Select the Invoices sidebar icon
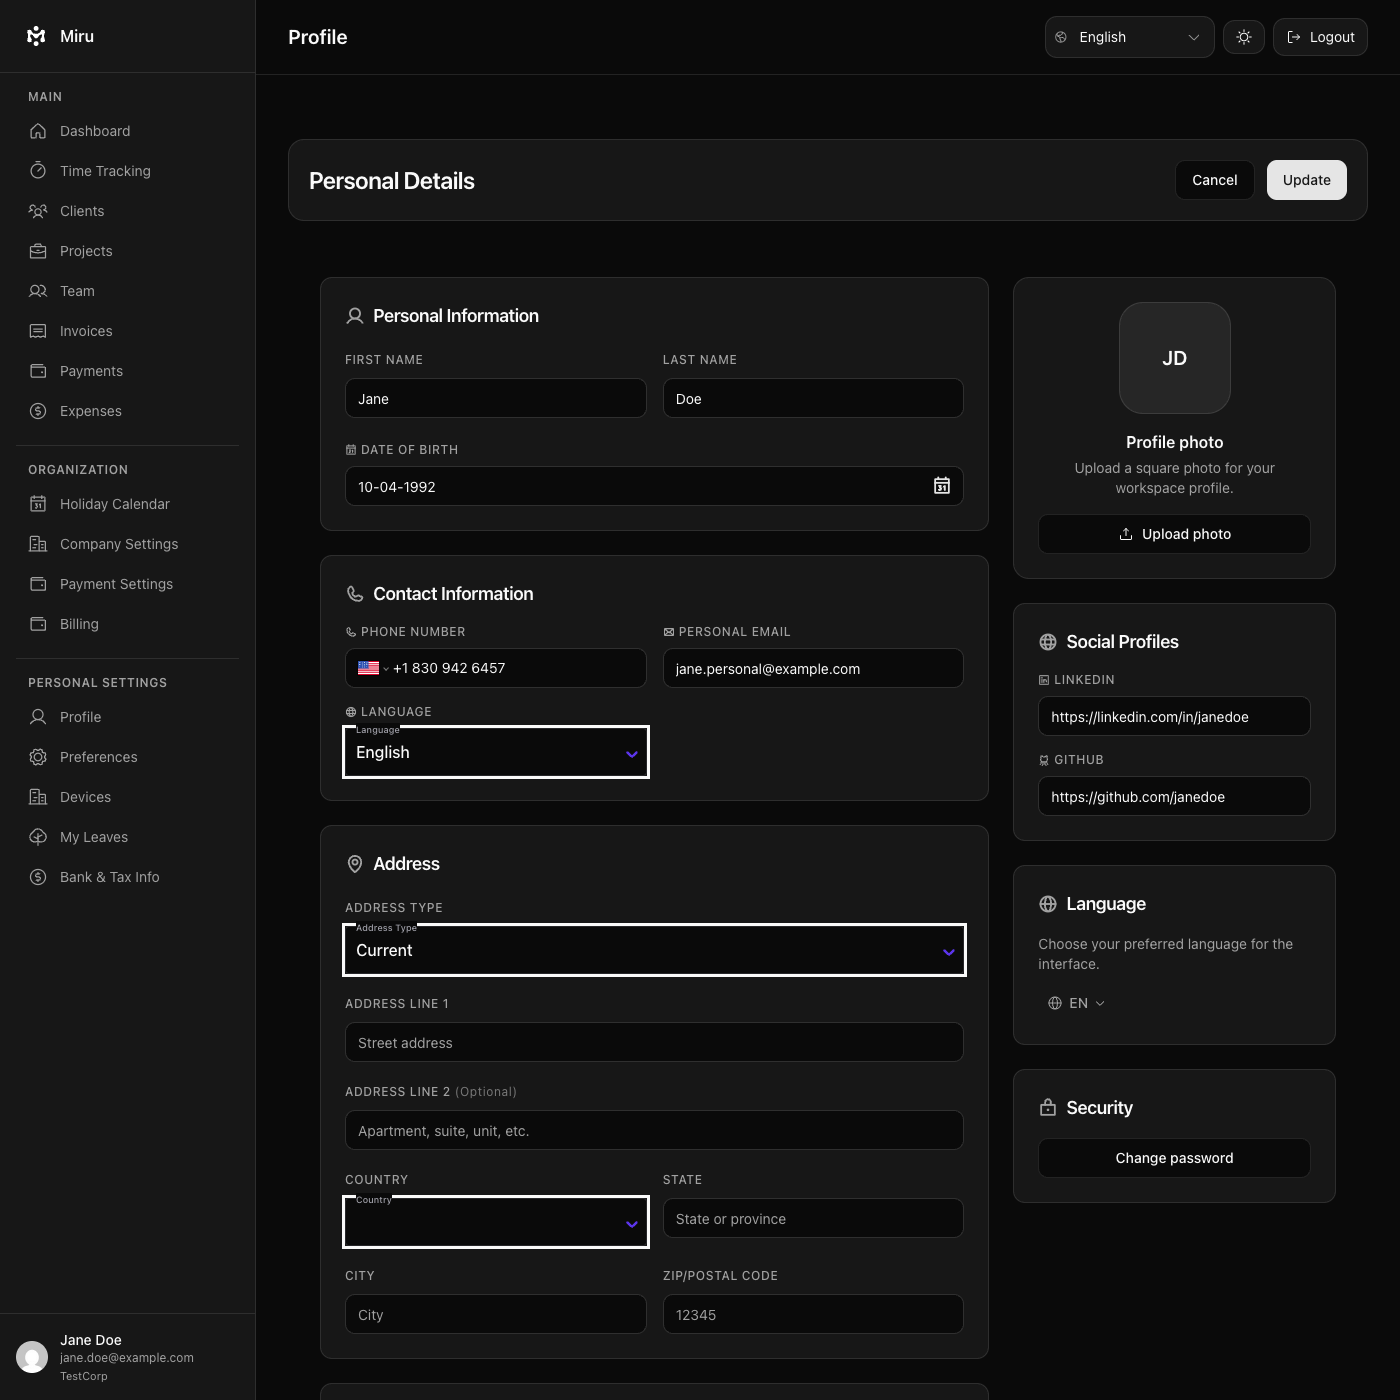The image size is (1400, 1400). tap(37, 330)
